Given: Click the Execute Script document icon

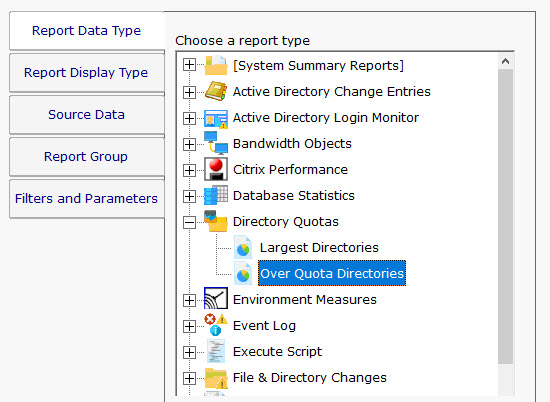Looking at the screenshot, I should click(x=216, y=351).
